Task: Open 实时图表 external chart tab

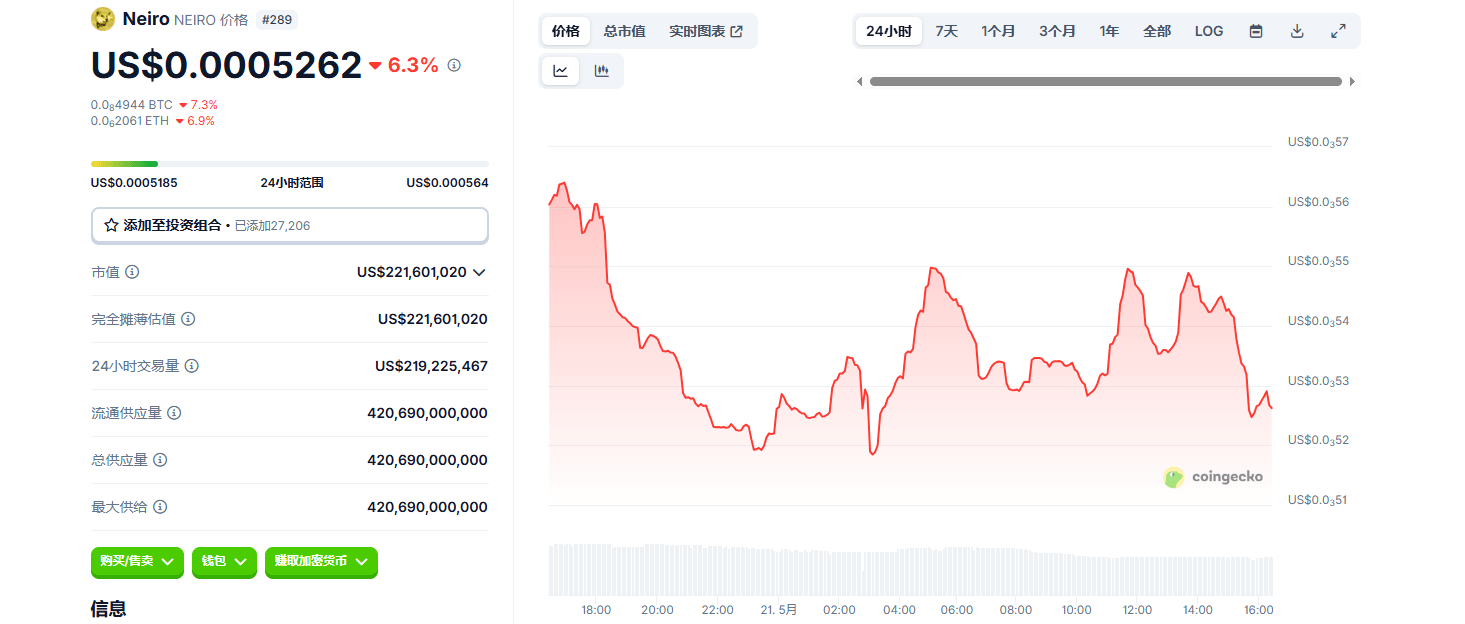Action: tap(706, 31)
